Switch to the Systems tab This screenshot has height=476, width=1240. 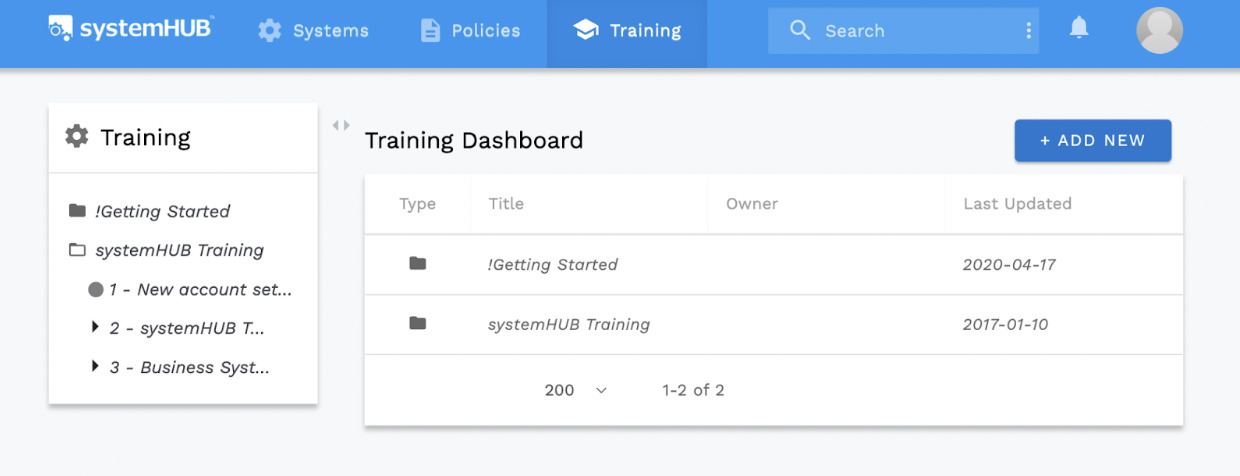coord(313,31)
